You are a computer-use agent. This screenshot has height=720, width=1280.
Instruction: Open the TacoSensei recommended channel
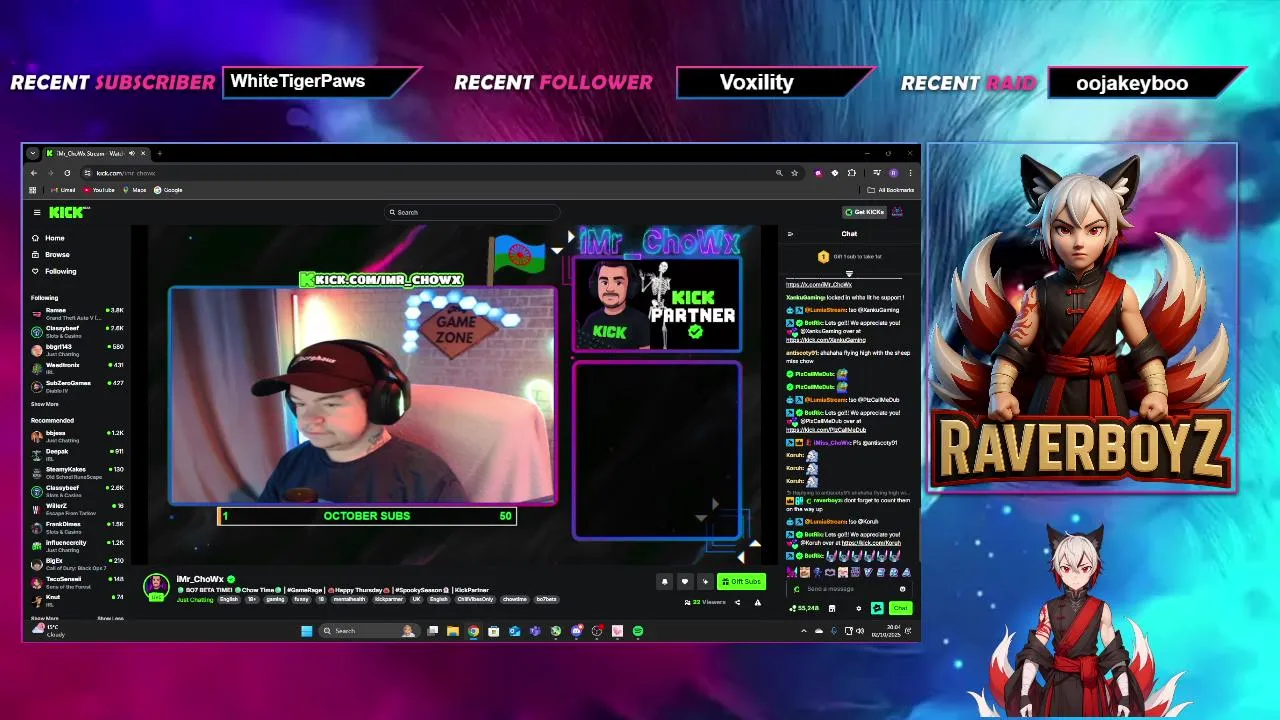pos(77,582)
